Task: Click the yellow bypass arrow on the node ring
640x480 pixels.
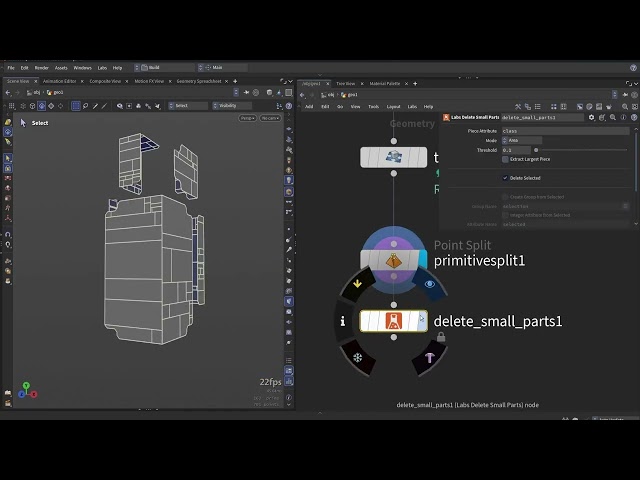Action: pyautogui.click(x=358, y=284)
